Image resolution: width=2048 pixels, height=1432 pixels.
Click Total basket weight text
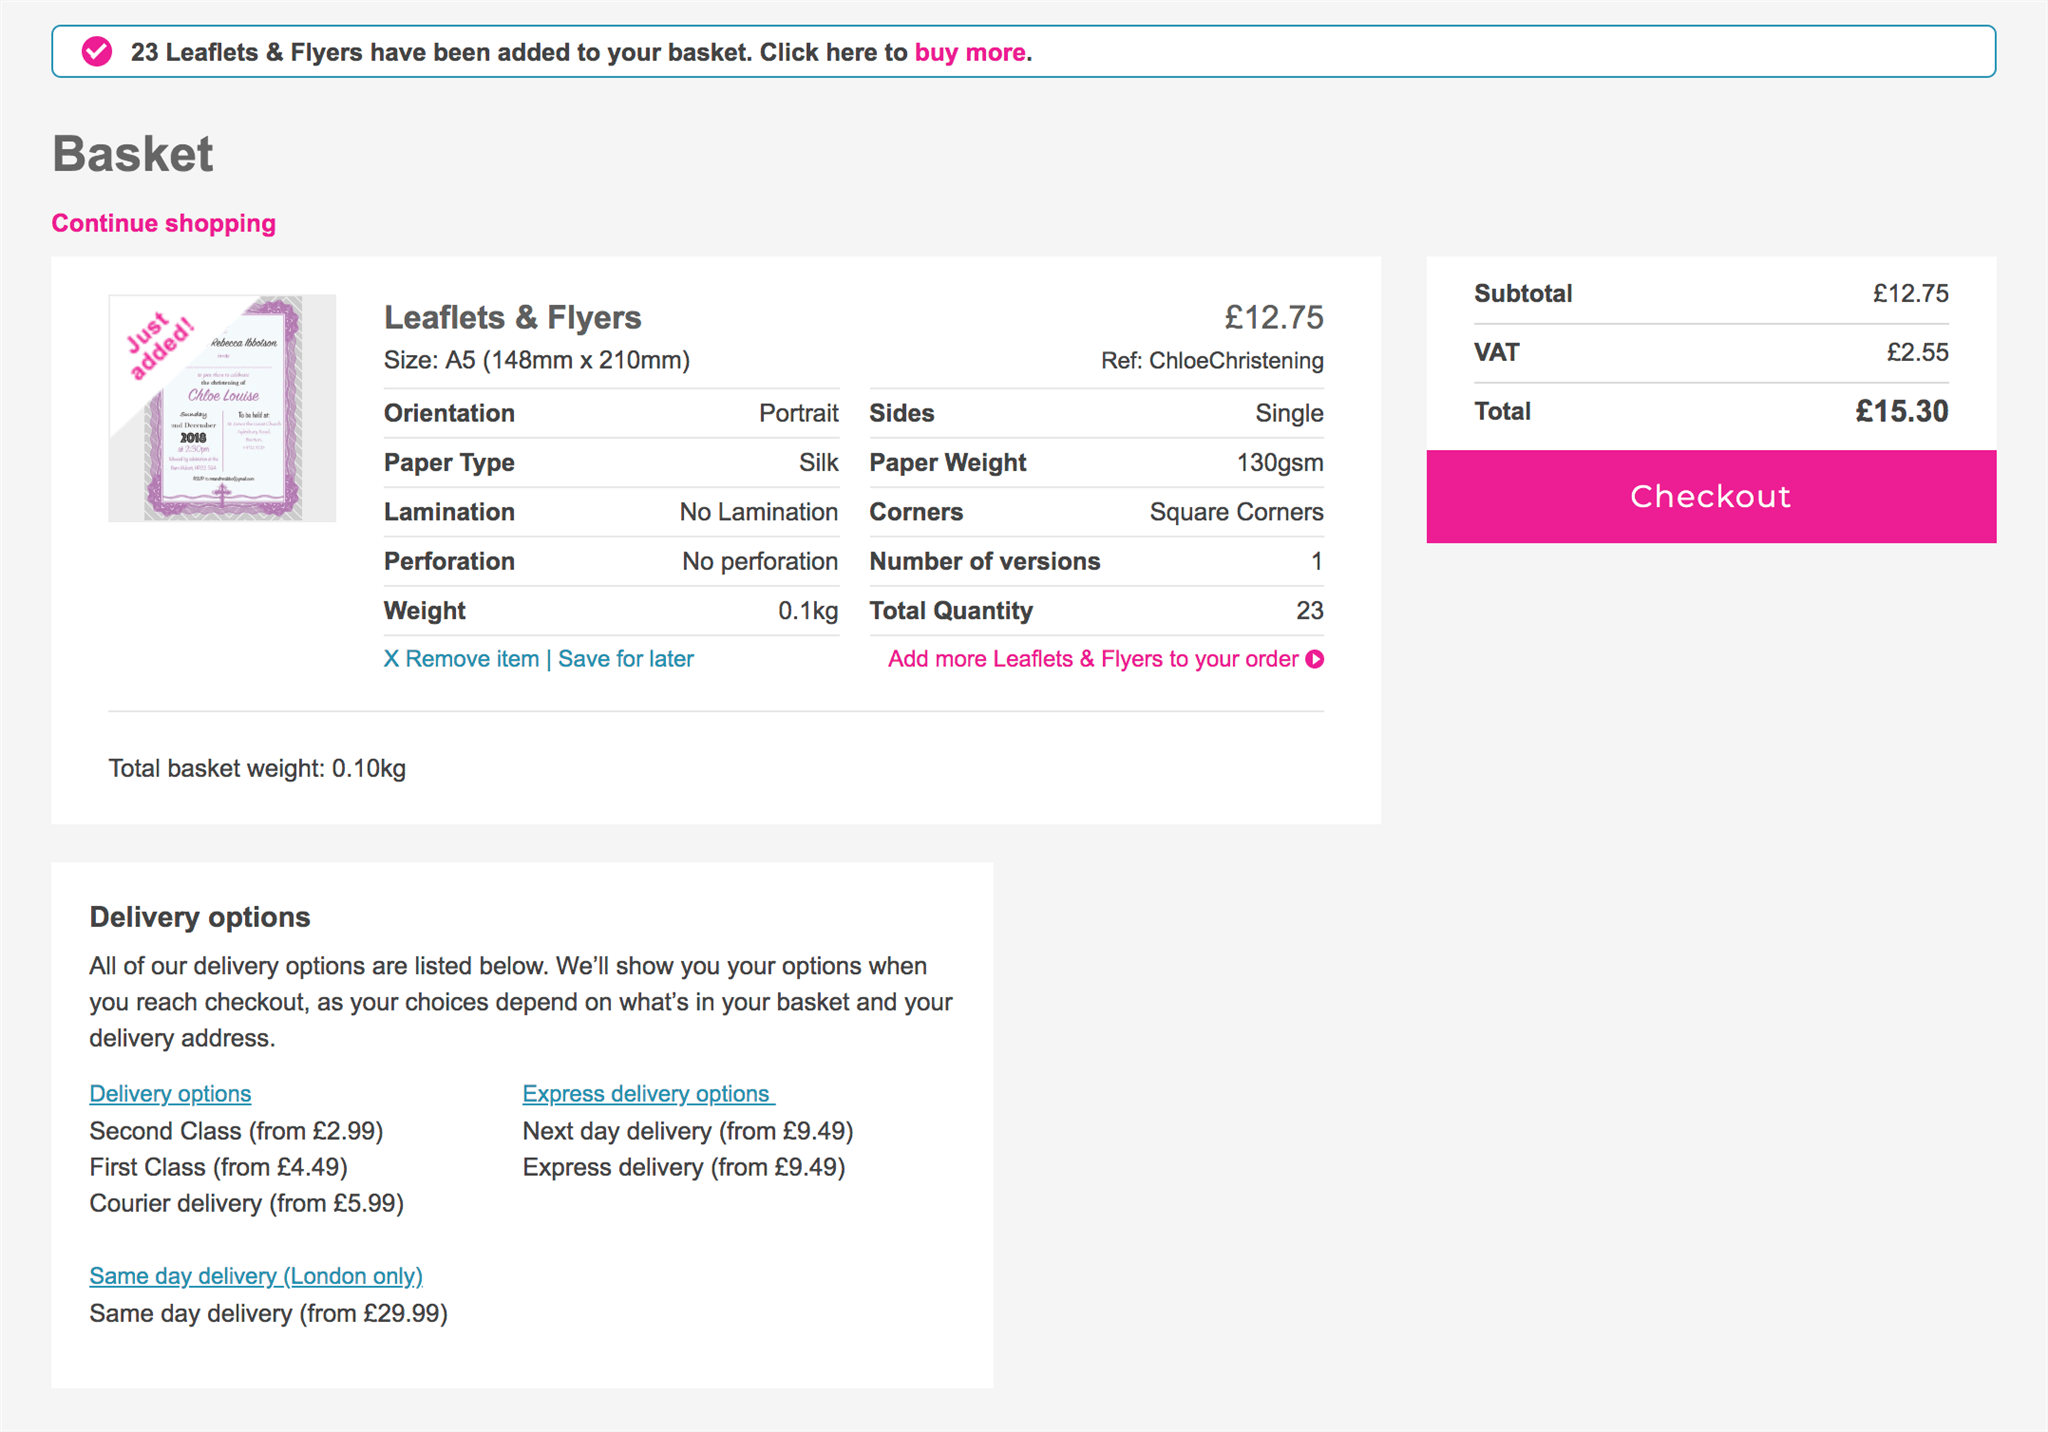click(x=257, y=768)
